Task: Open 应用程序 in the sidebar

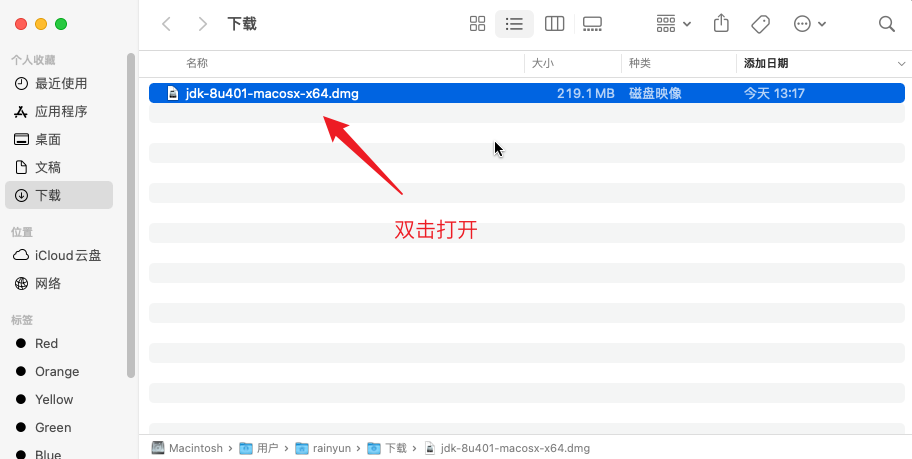Action: (x=61, y=111)
